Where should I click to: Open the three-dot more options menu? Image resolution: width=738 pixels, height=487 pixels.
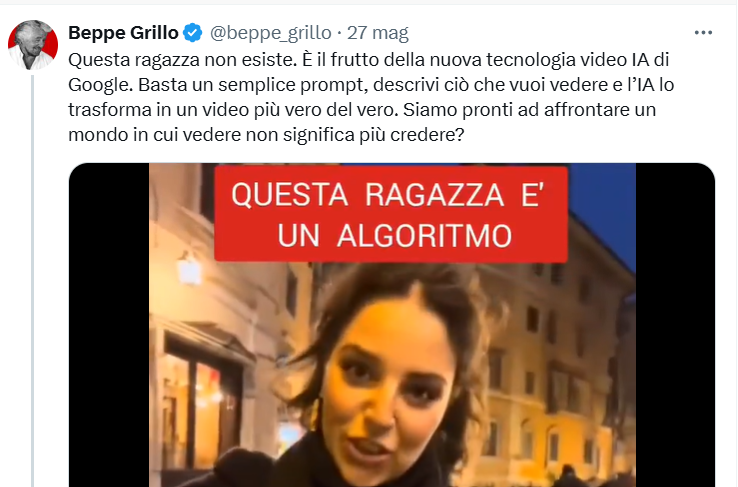click(703, 32)
